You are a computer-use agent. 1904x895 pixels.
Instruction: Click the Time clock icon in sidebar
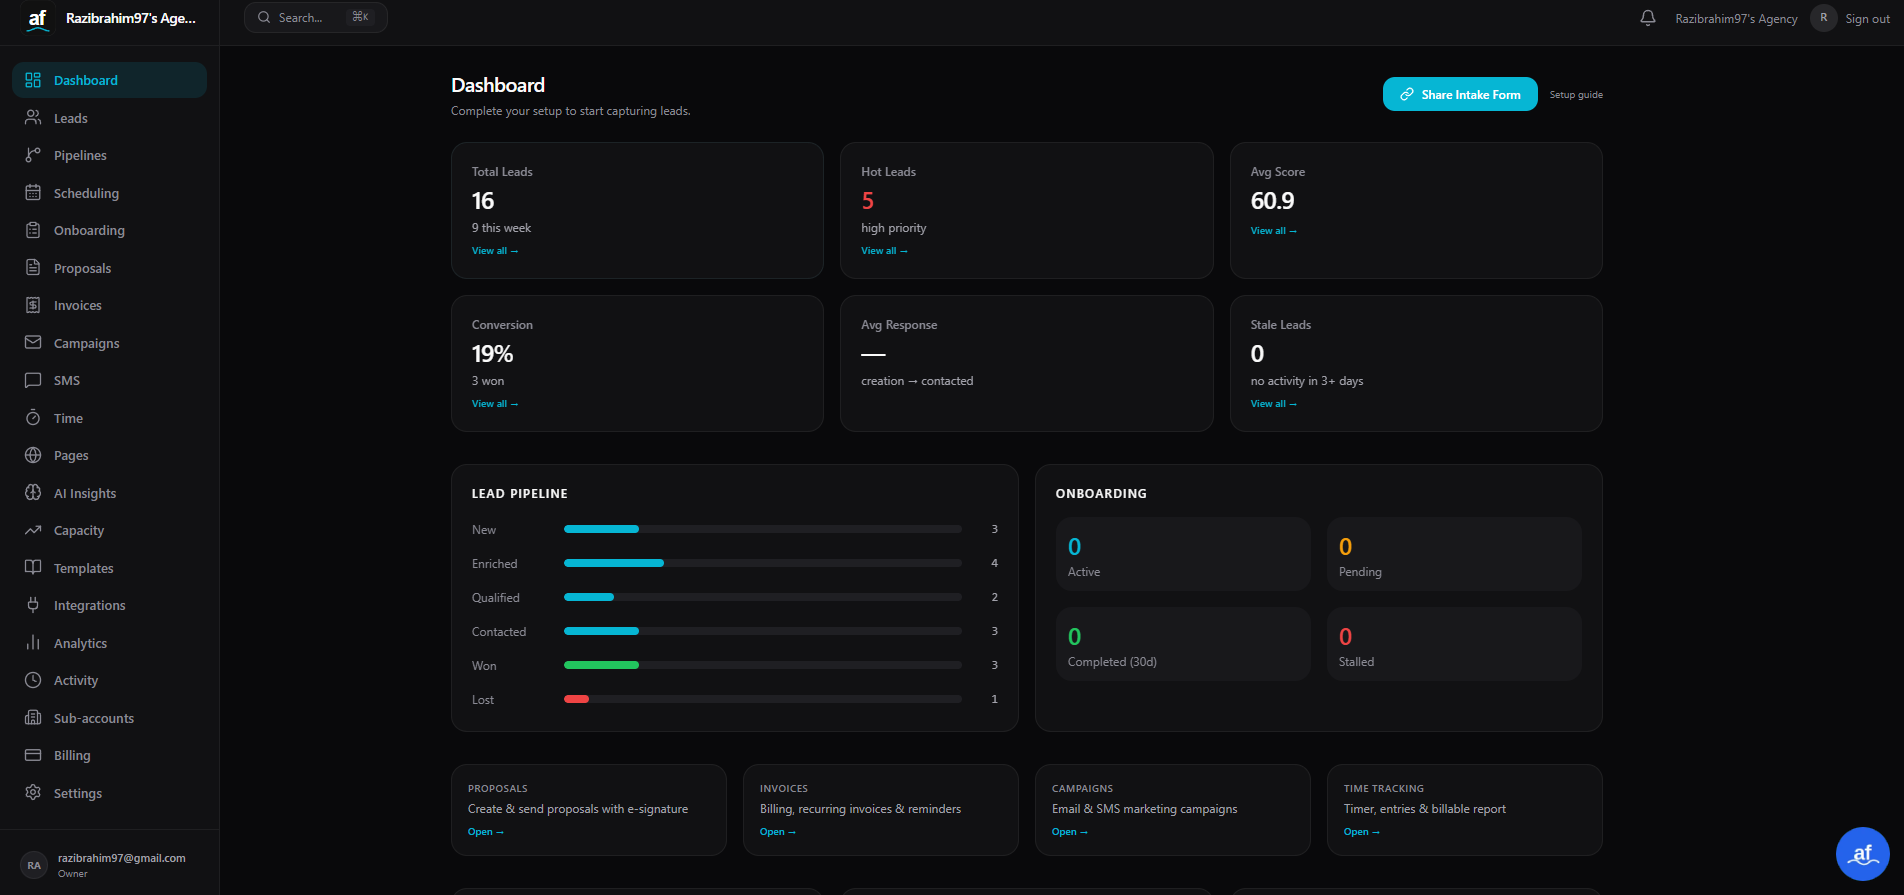pos(33,418)
